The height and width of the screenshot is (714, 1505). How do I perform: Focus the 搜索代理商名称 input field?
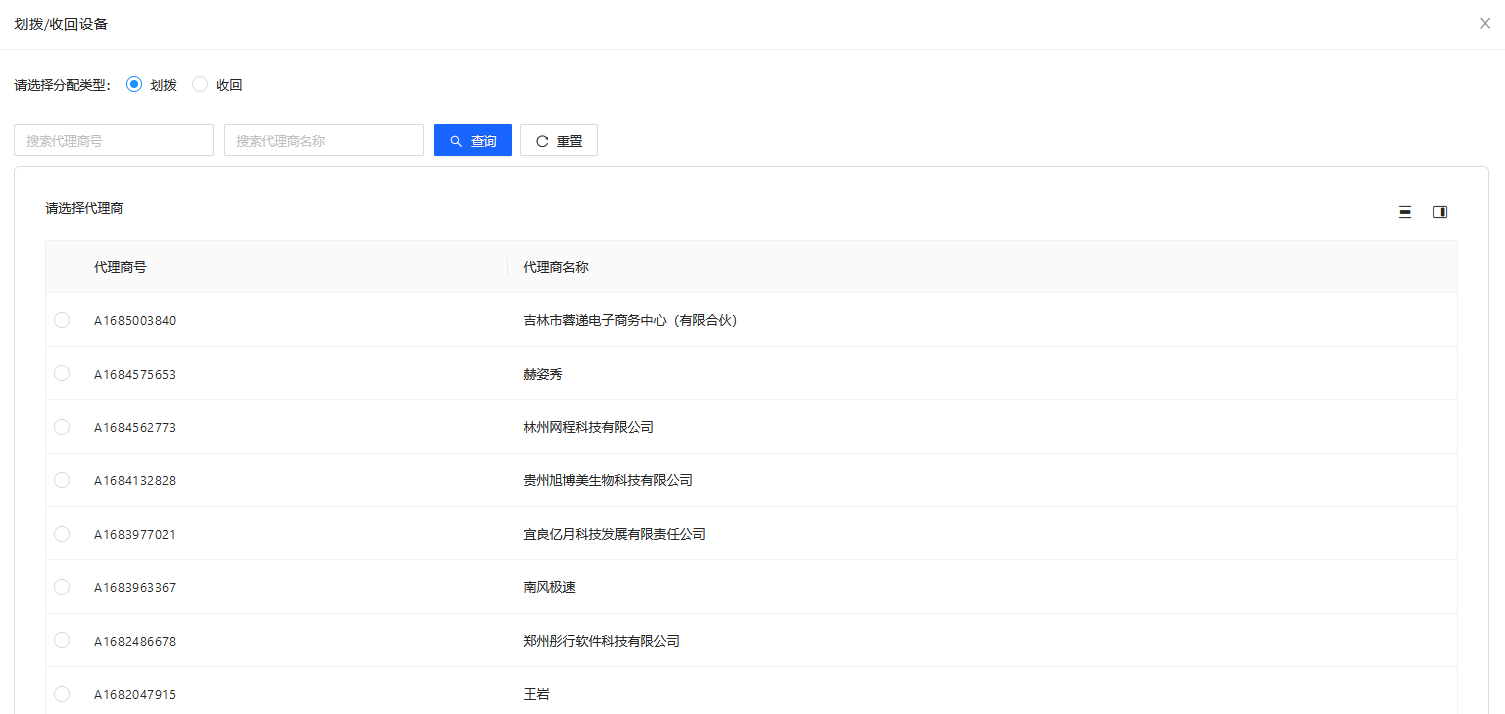(x=324, y=141)
